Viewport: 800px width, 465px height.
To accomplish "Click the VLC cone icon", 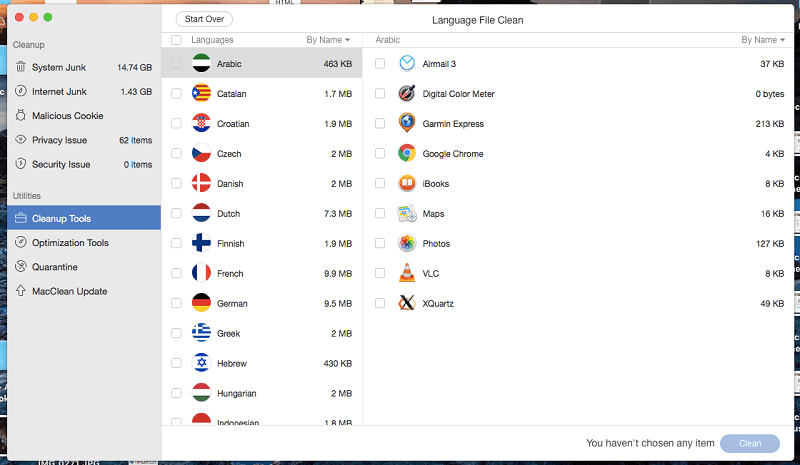I will [407, 273].
